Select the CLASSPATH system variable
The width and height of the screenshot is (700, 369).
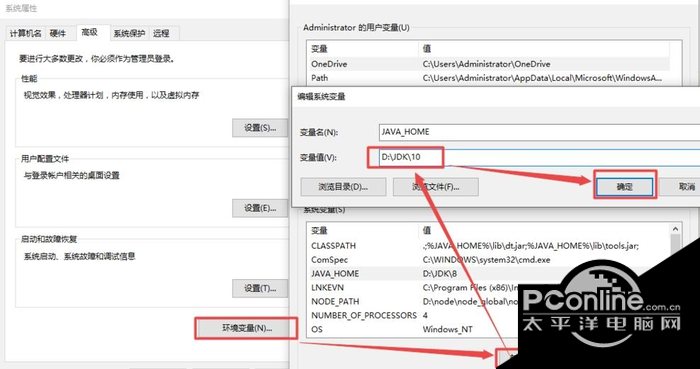490,246
